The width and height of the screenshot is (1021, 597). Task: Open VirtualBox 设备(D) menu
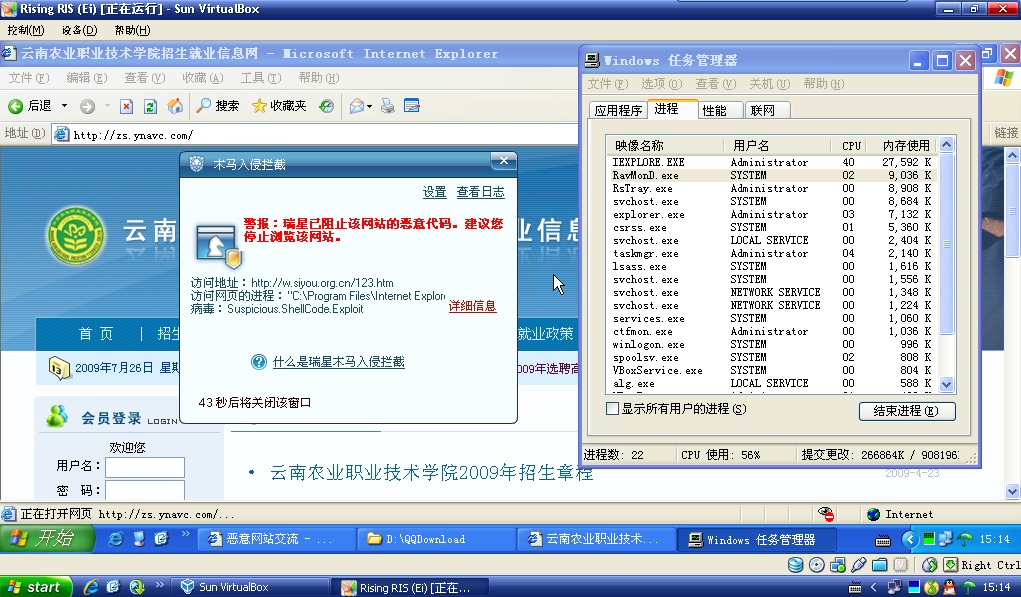[79, 30]
